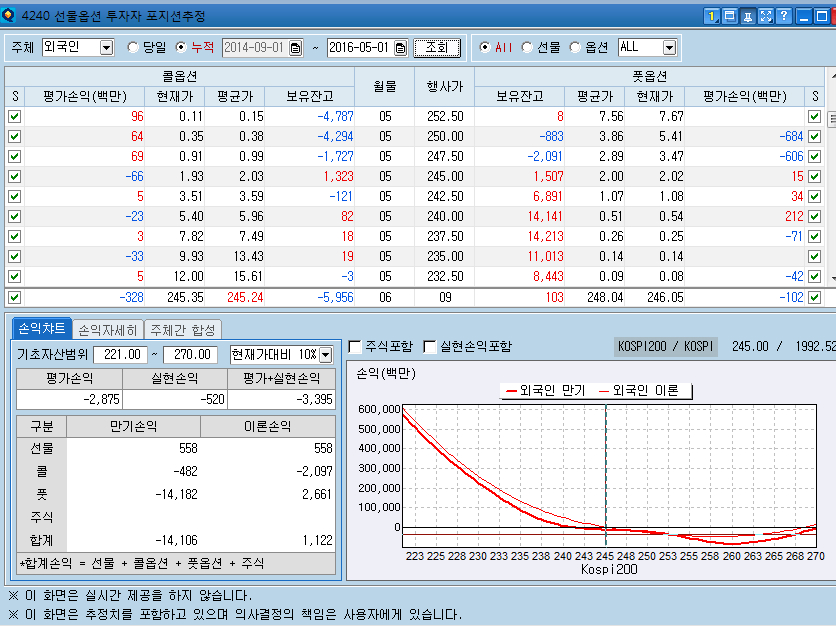The height and width of the screenshot is (627, 836).
Task: Select the 선물 radio option
Action: (527, 47)
